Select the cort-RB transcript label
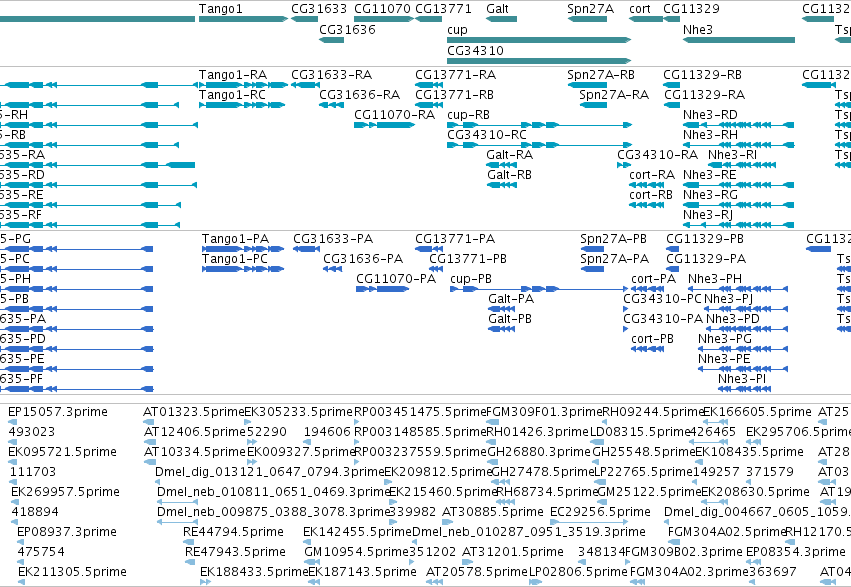Viewport: 851px width, 587px height. [x=651, y=195]
